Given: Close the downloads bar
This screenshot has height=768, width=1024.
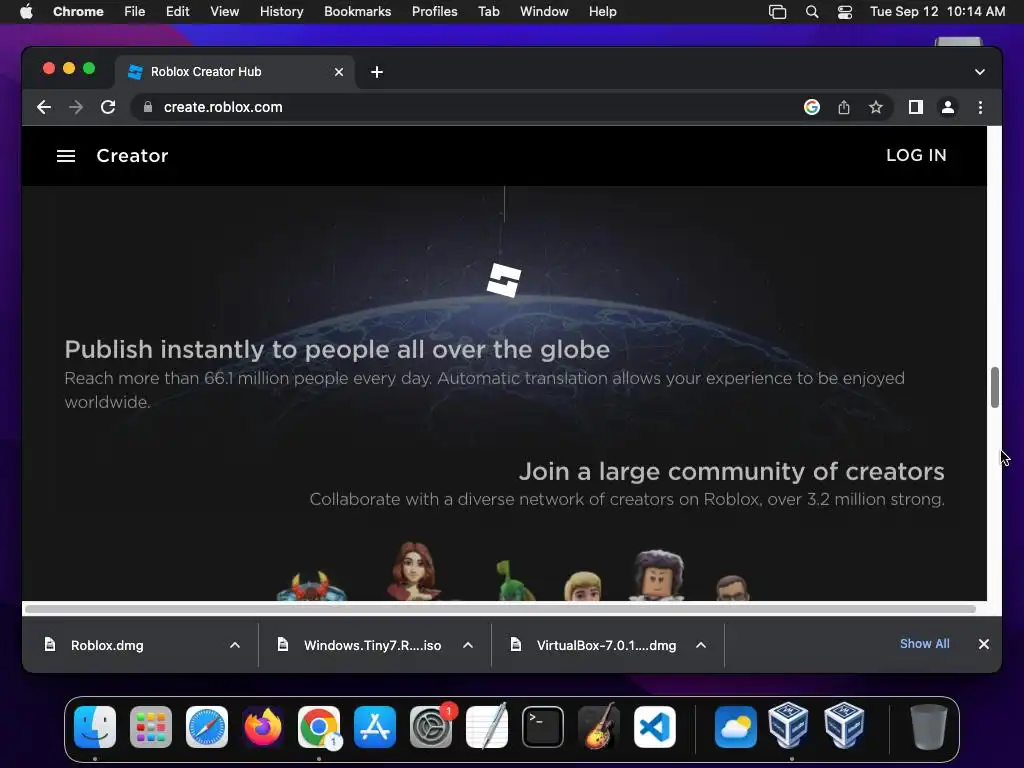Looking at the screenshot, I should click(x=984, y=644).
